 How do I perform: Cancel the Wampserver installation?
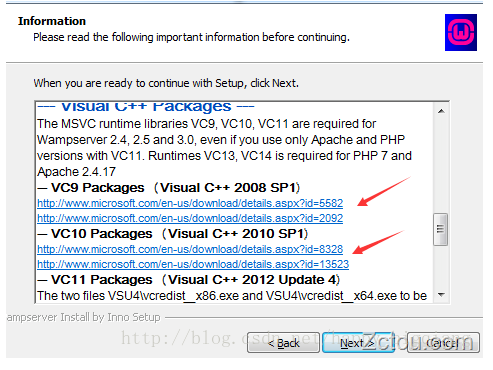443,342
